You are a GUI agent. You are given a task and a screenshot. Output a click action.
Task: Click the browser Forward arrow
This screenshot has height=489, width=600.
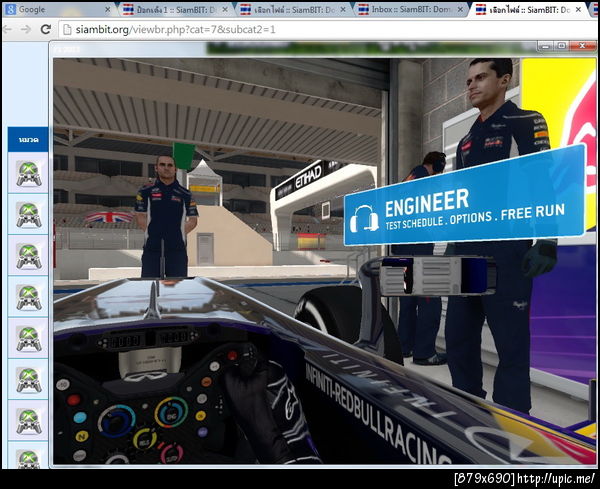coord(26,29)
